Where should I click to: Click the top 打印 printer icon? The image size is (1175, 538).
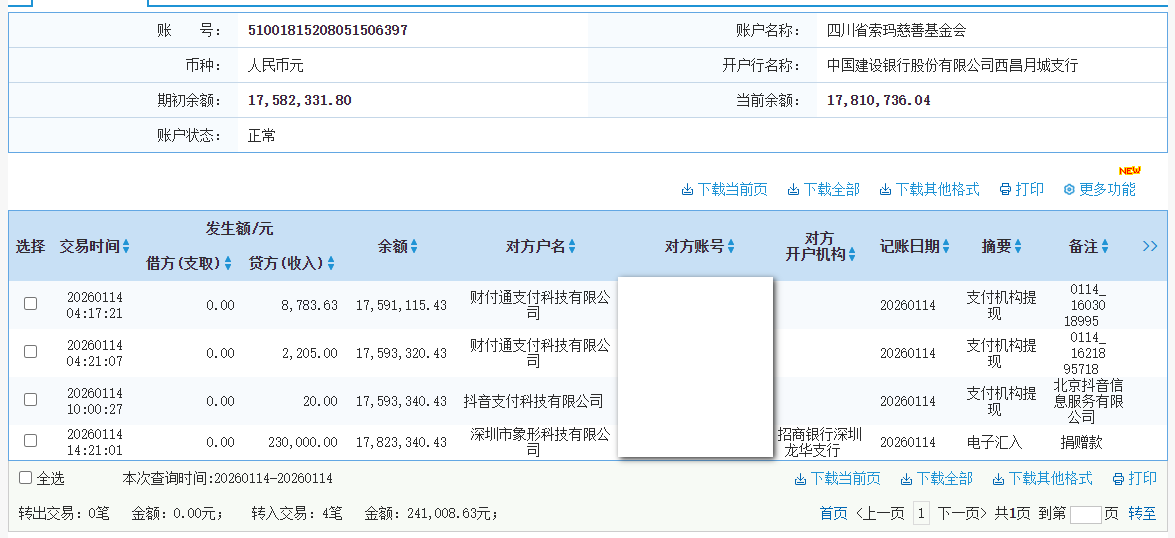1005,190
